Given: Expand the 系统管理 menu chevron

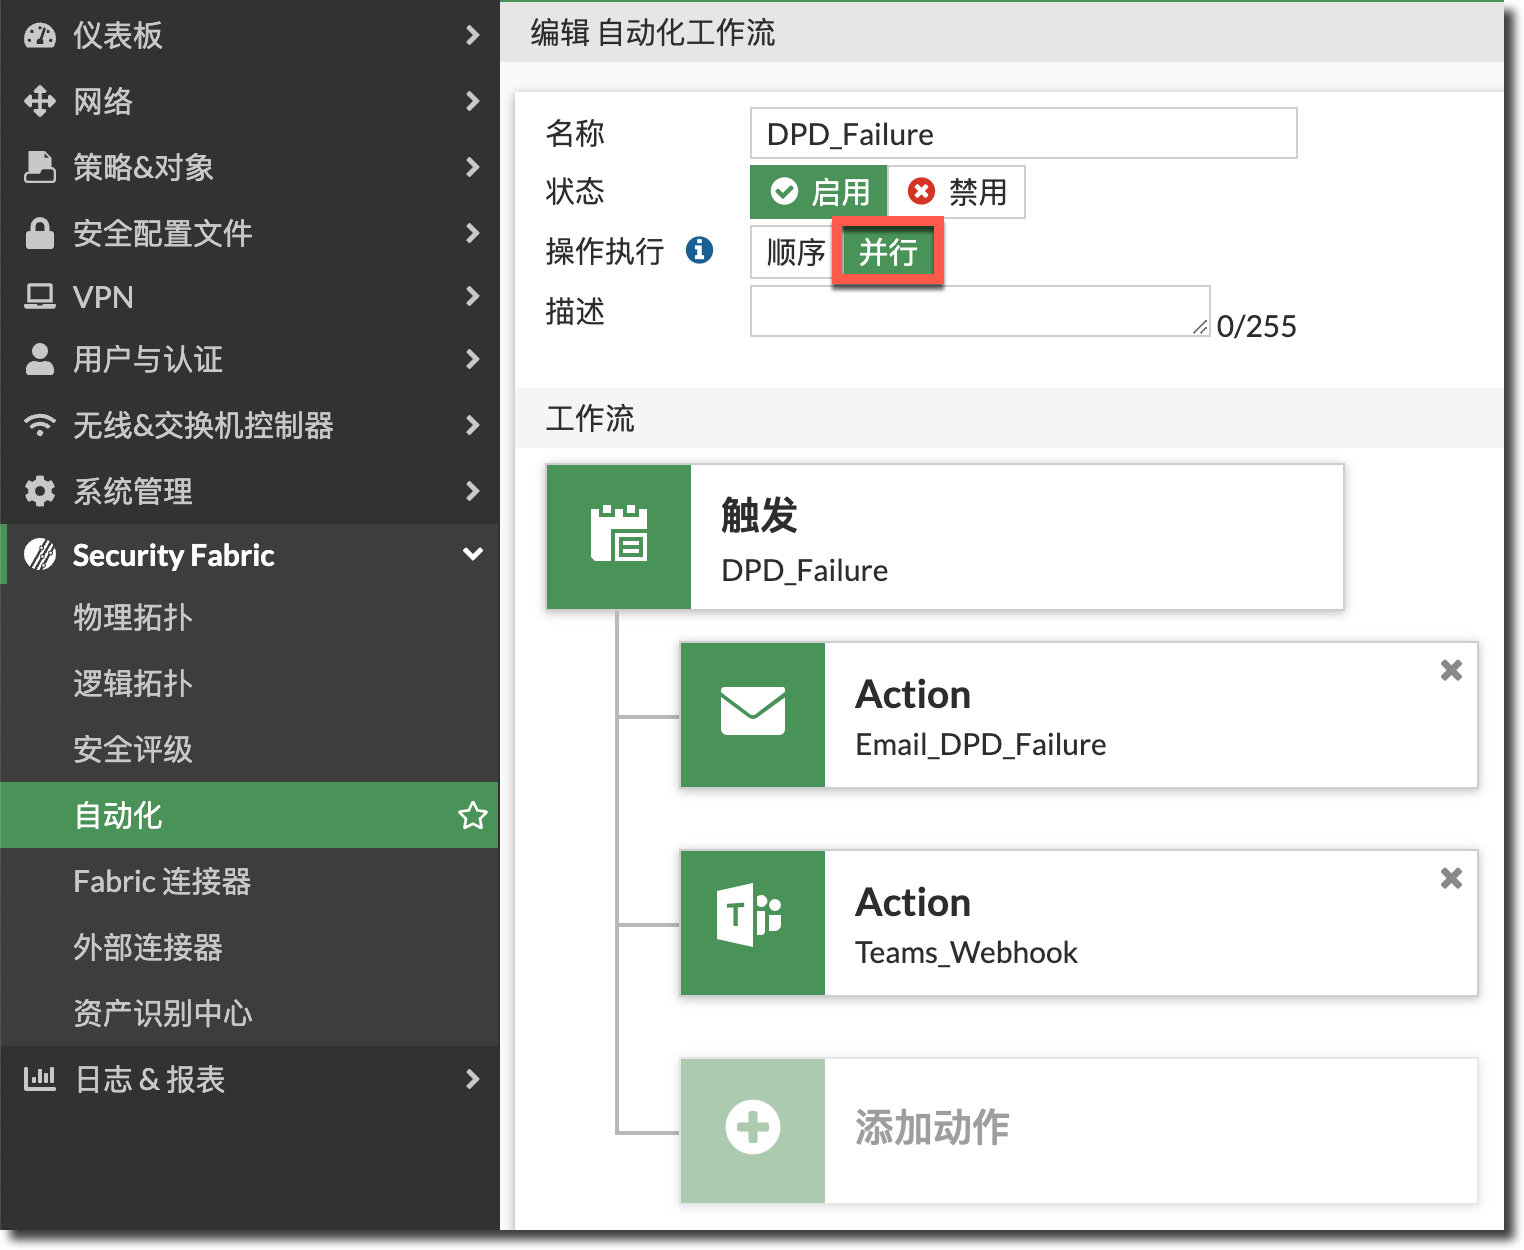Looking at the screenshot, I should click(x=472, y=491).
